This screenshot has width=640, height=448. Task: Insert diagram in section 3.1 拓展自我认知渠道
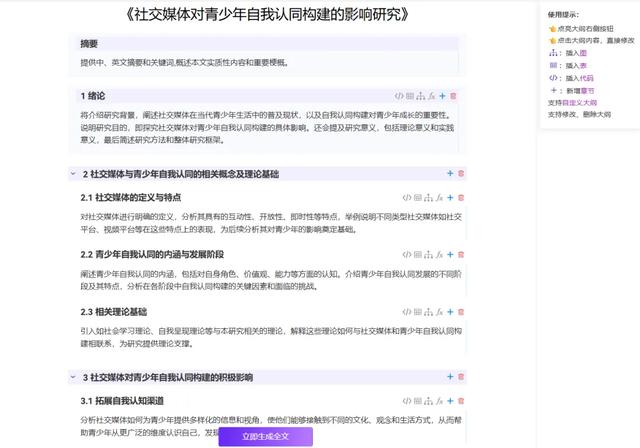tap(429, 401)
